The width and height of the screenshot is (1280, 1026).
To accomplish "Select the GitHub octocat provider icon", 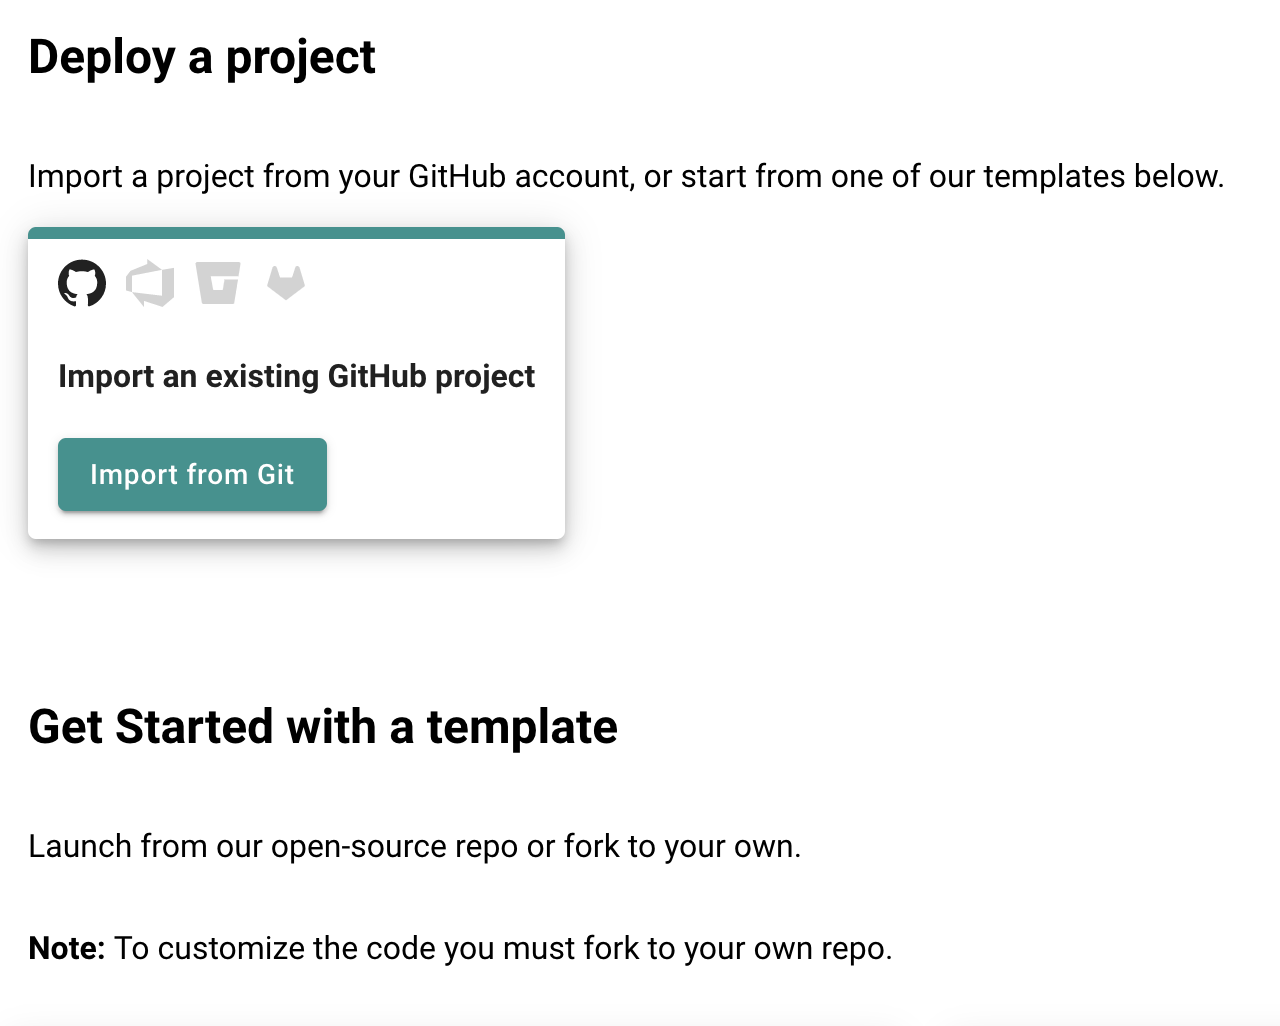I will tap(82, 283).
